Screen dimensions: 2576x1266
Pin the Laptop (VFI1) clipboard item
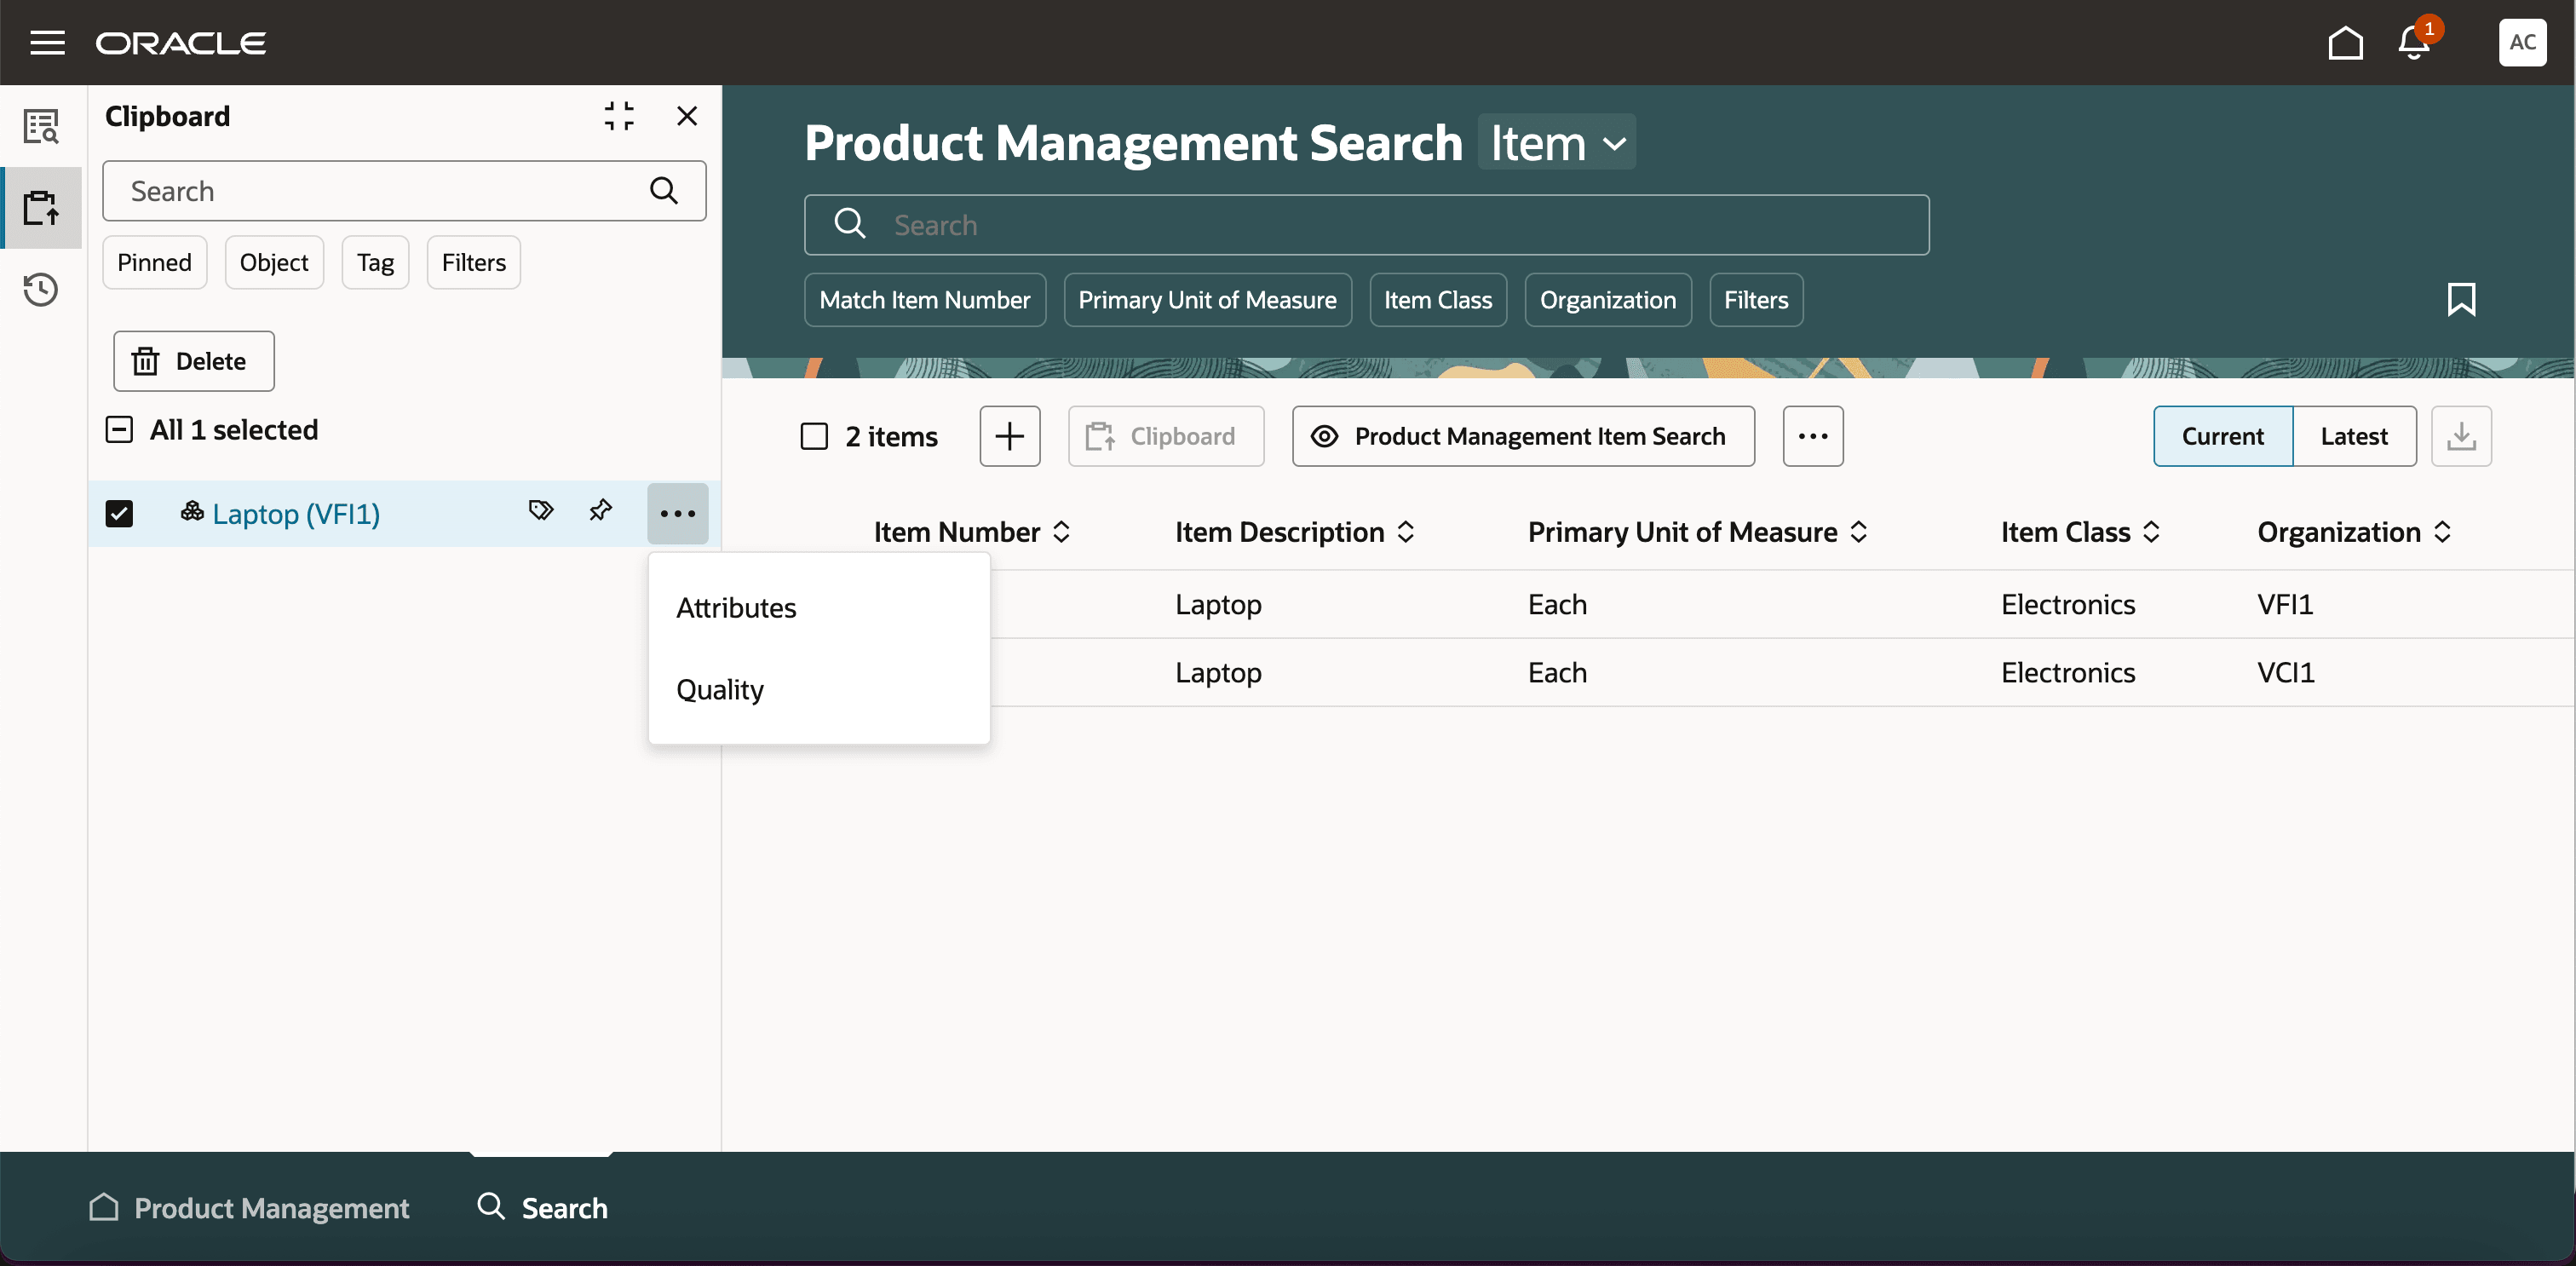pyautogui.click(x=600, y=511)
